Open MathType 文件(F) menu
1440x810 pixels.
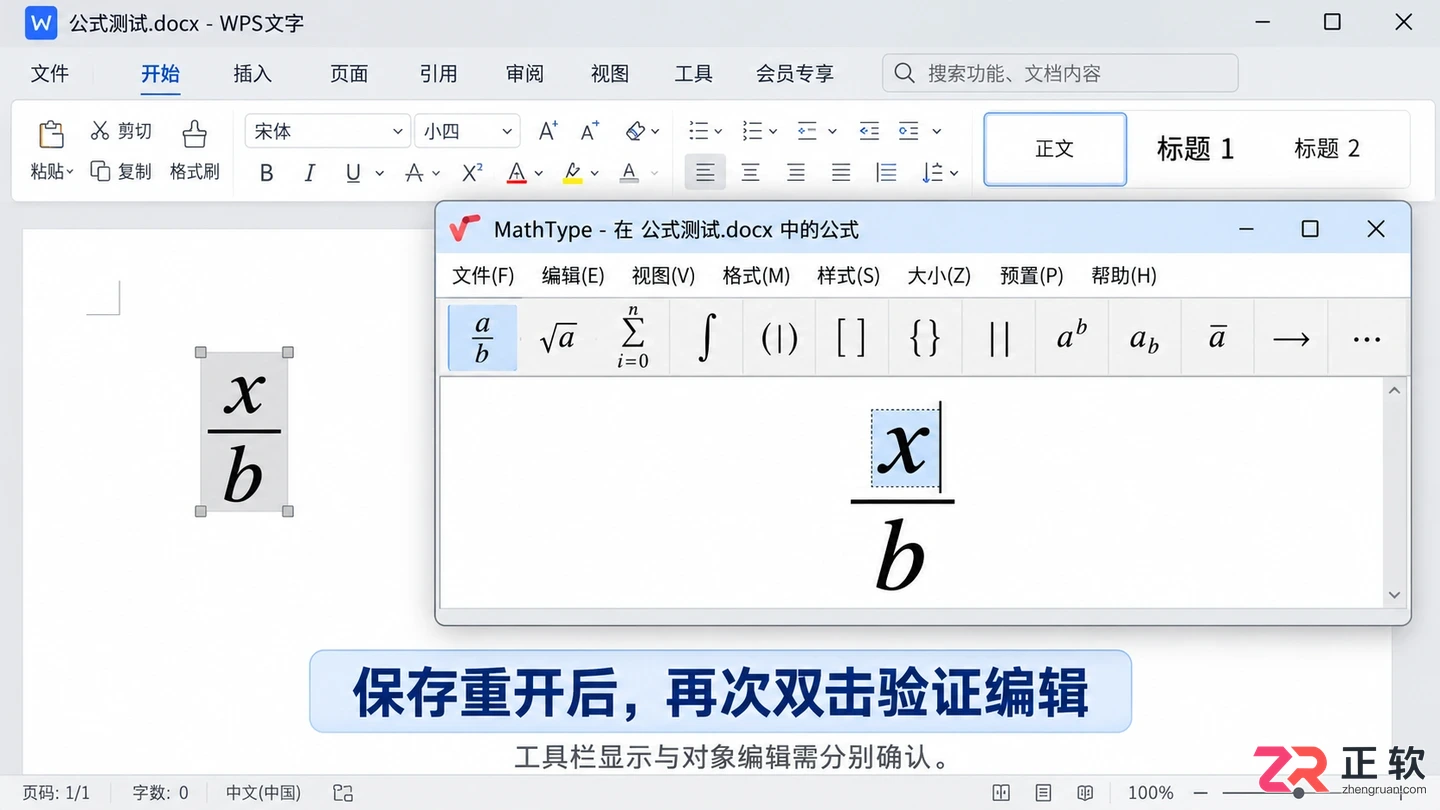click(x=483, y=276)
